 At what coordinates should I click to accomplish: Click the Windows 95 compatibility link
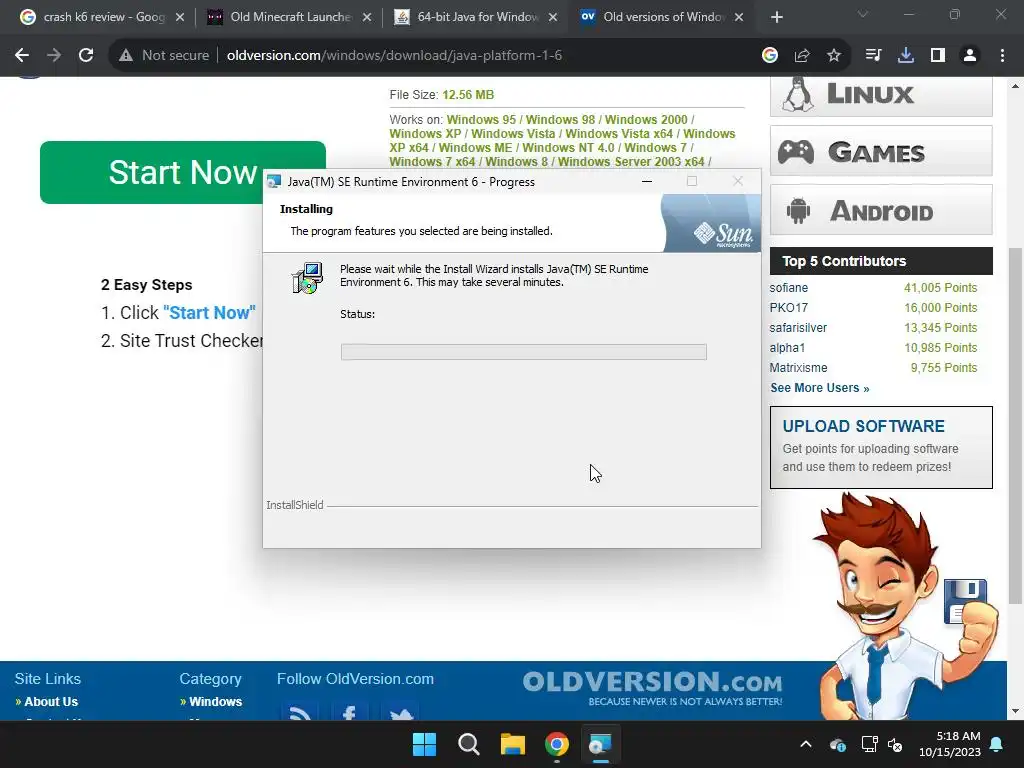click(x=481, y=120)
